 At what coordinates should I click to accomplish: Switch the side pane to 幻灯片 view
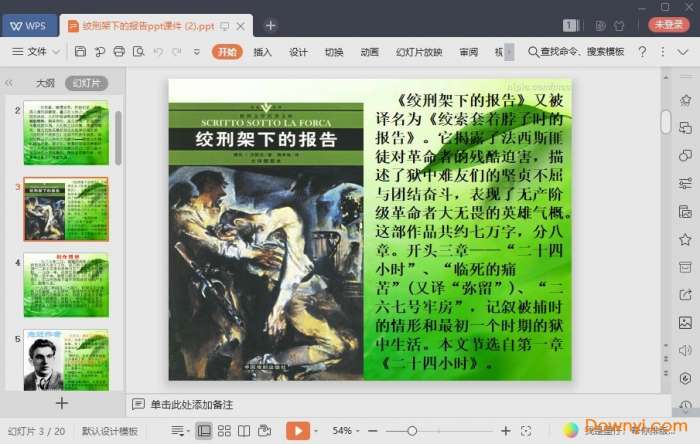click(87, 83)
